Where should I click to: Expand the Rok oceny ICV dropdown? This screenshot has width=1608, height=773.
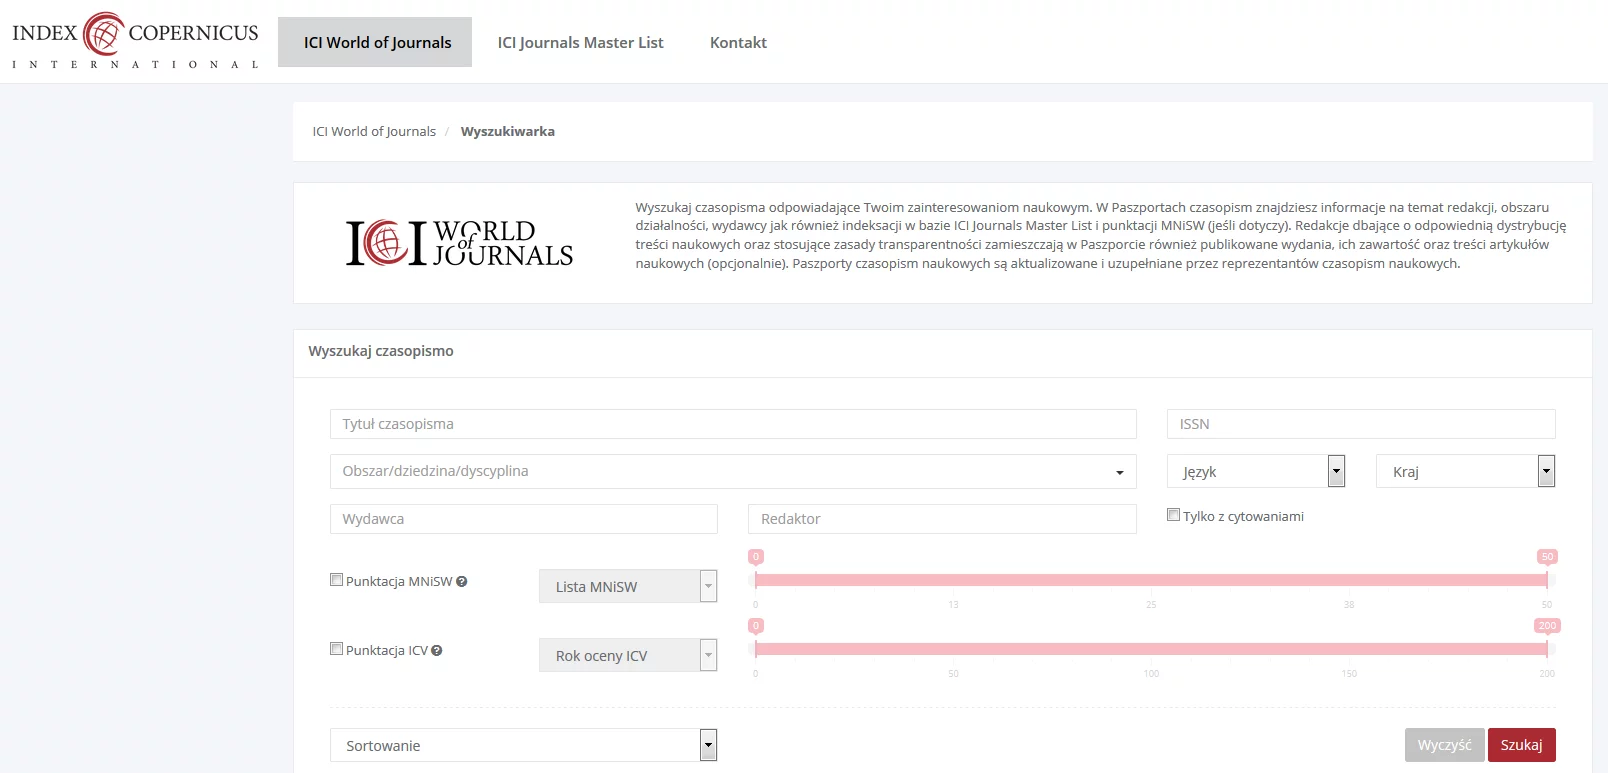[x=628, y=655]
